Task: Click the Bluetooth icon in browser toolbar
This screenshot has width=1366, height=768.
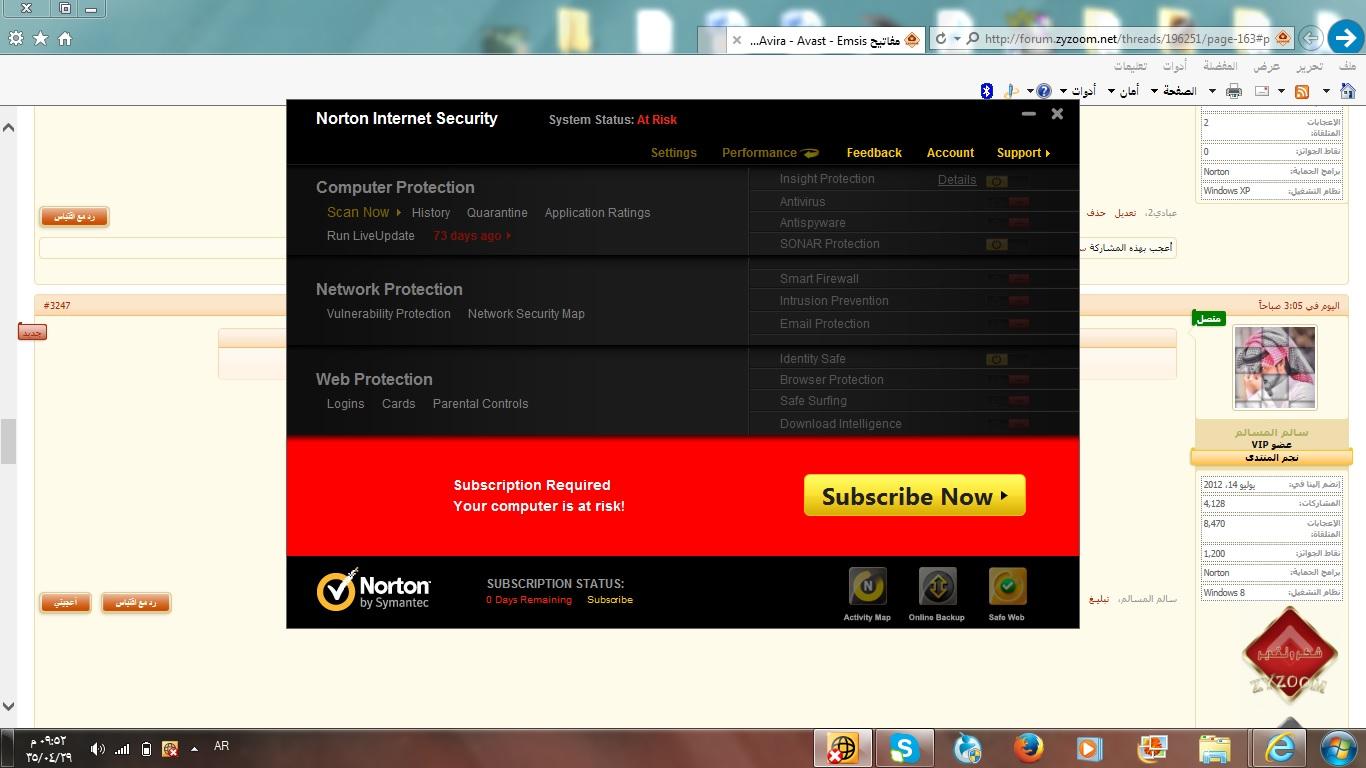Action: coord(986,91)
